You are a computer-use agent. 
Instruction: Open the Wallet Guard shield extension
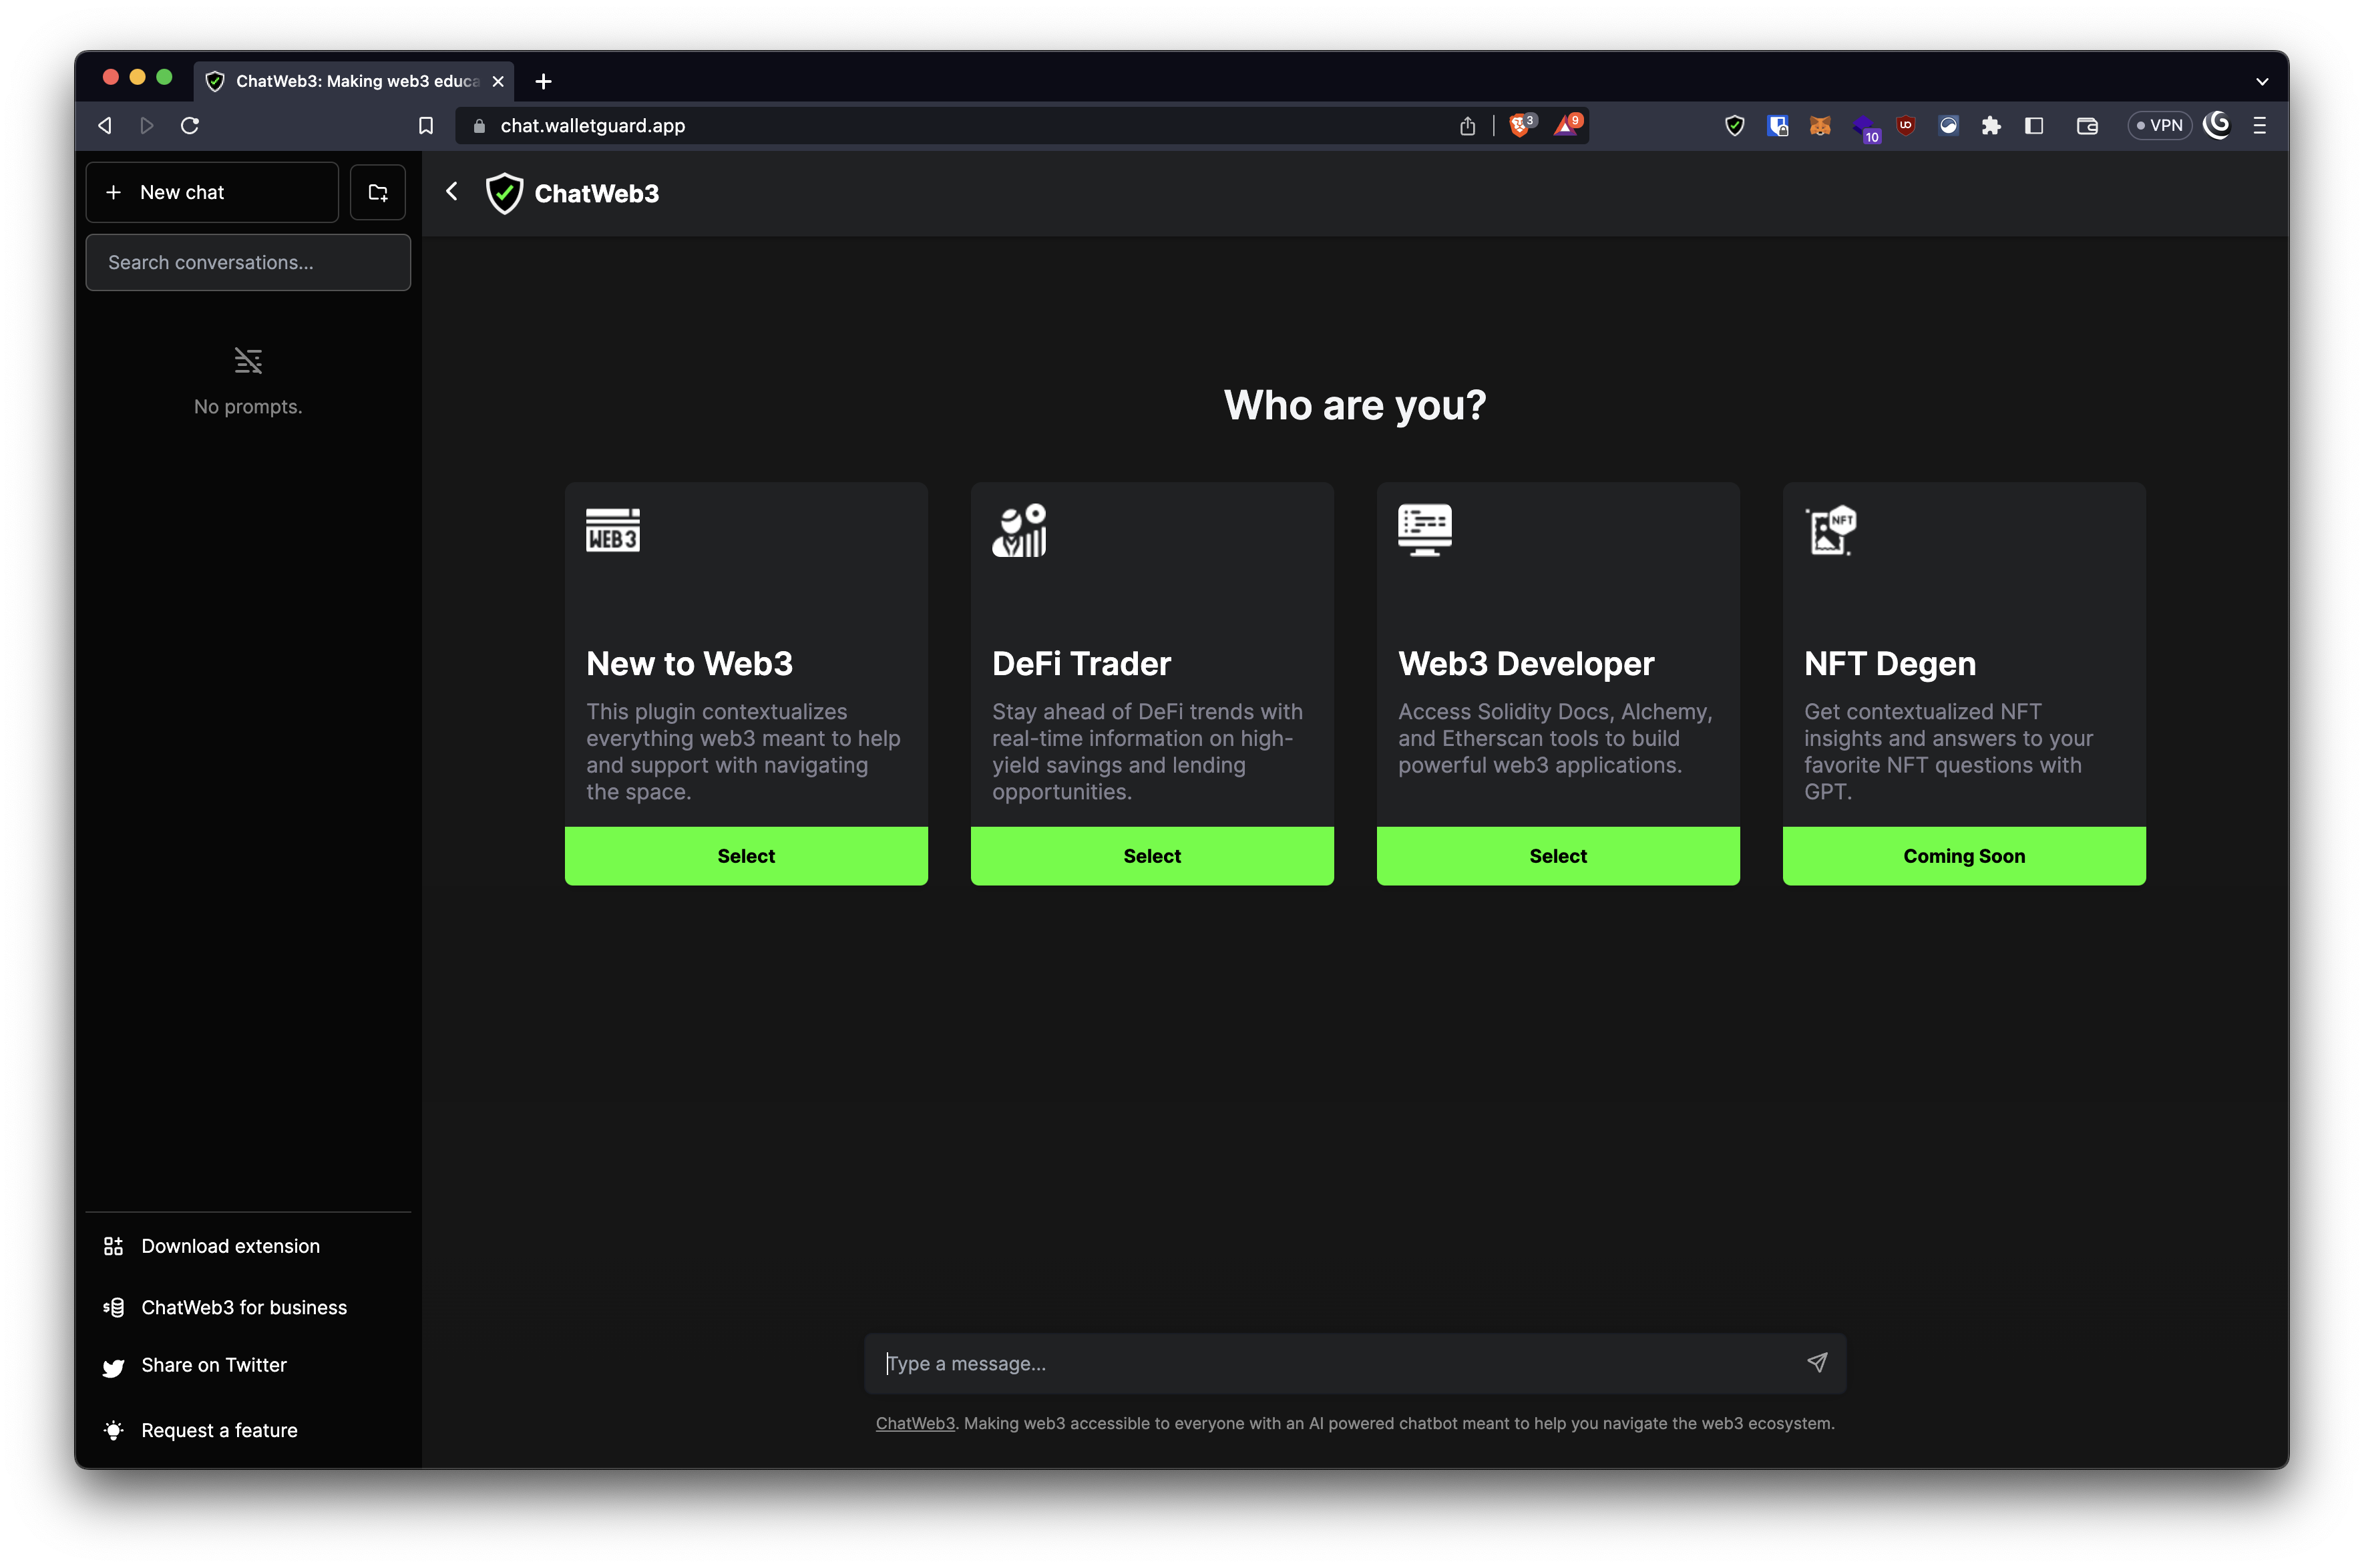tap(1735, 125)
